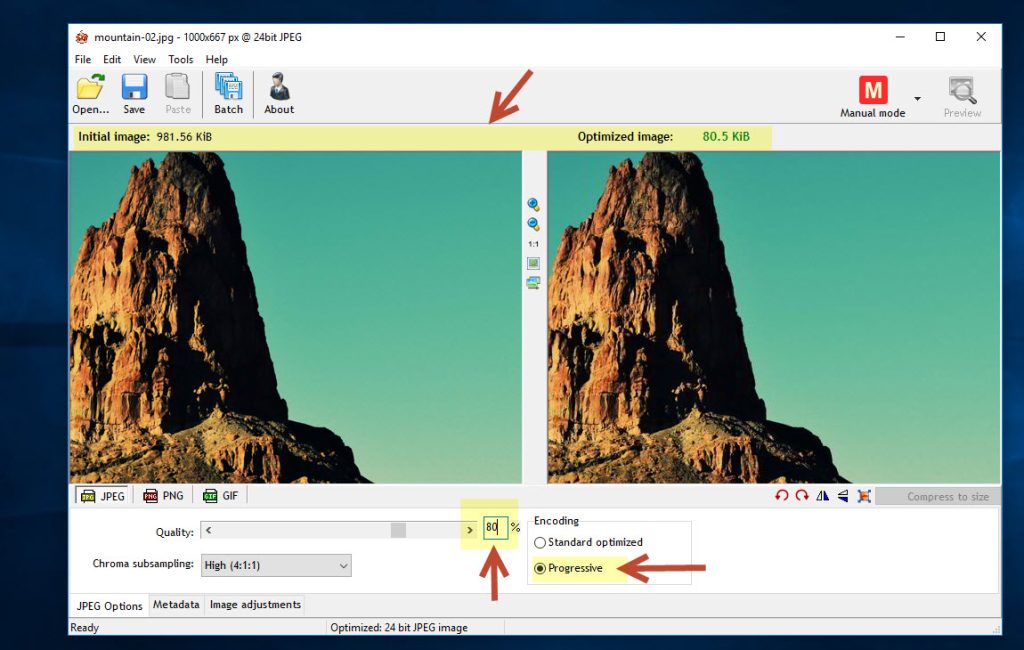Open the Tools menu
This screenshot has width=1024, height=650.
click(181, 59)
